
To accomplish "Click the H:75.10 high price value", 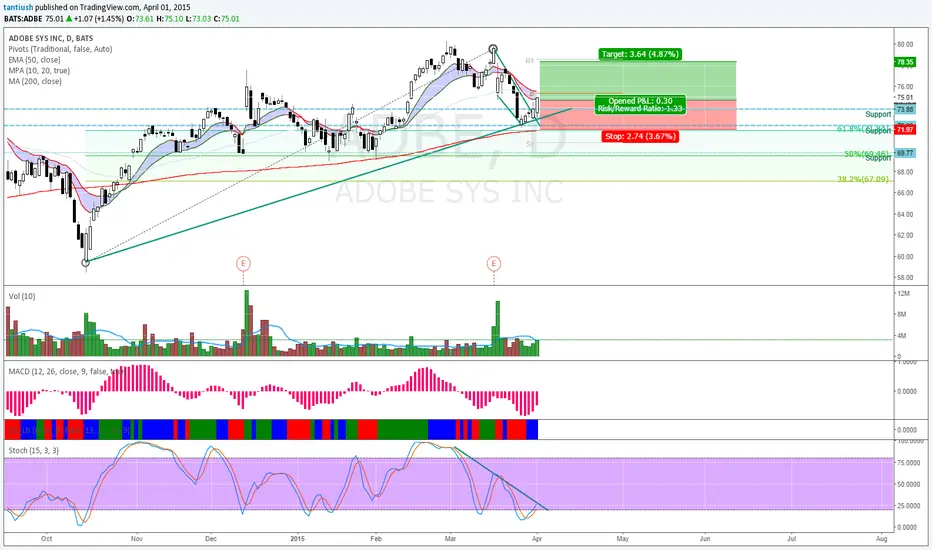I will pyautogui.click(x=169, y=19).
